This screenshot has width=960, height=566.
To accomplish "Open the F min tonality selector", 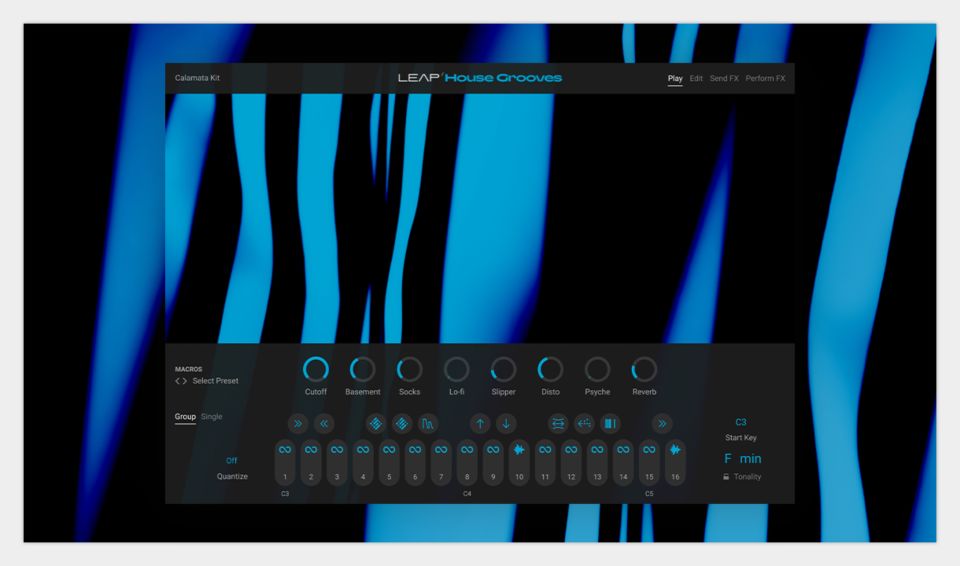I will click(742, 459).
